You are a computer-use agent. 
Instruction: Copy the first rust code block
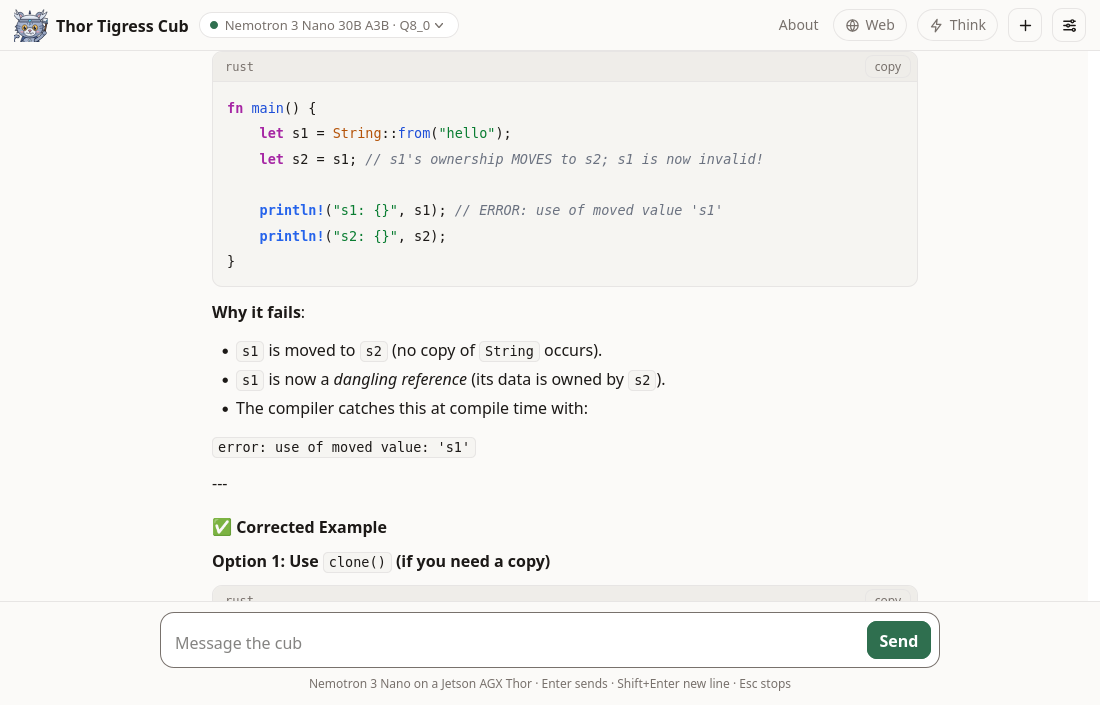click(887, 67)
